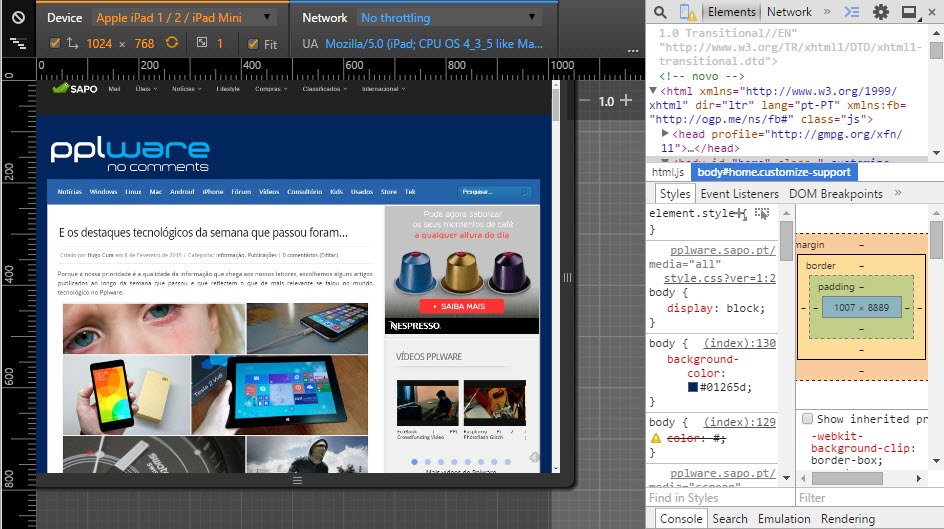The image size is (944, 529).
Task: Open the style.css?ver=1:2 source link
Action: pos(719,278)
